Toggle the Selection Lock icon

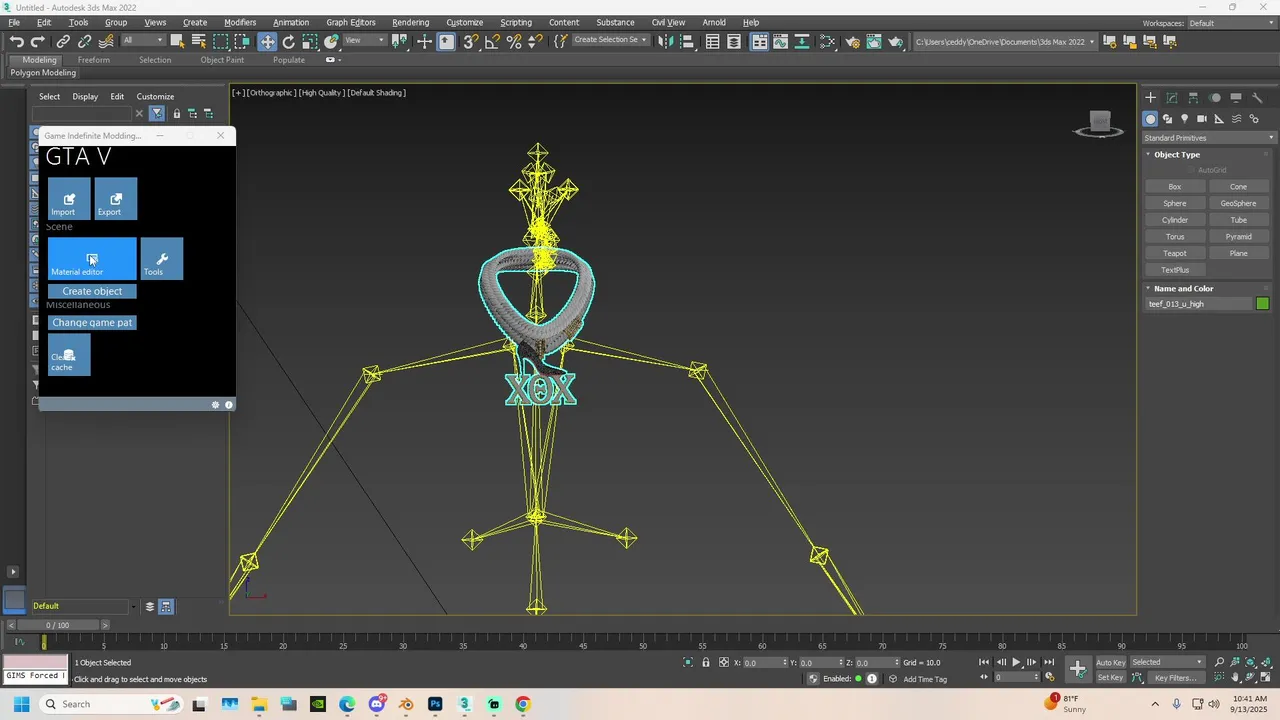coord(706,662)
